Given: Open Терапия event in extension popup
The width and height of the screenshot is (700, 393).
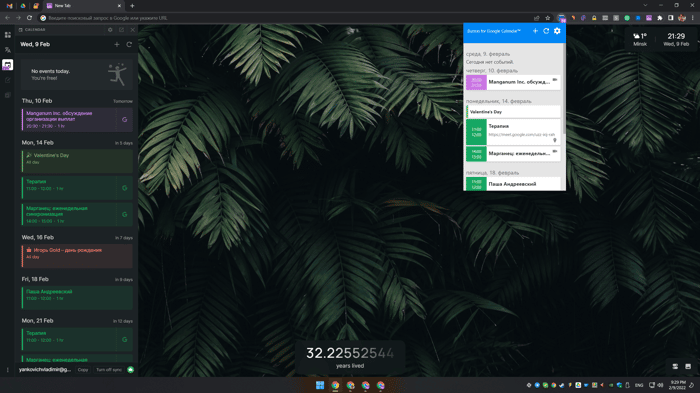Looking at the screenshot, I should click(x=513, y=132).
